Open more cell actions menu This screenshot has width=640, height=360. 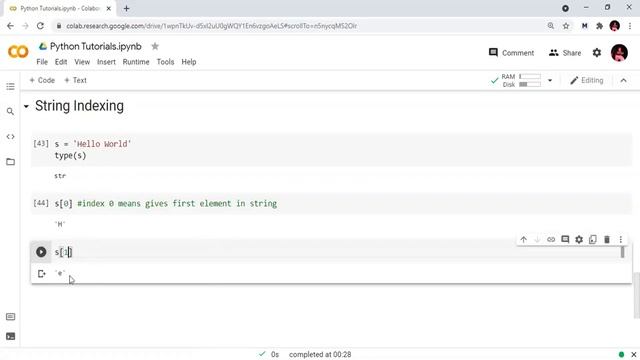(621, 240)
